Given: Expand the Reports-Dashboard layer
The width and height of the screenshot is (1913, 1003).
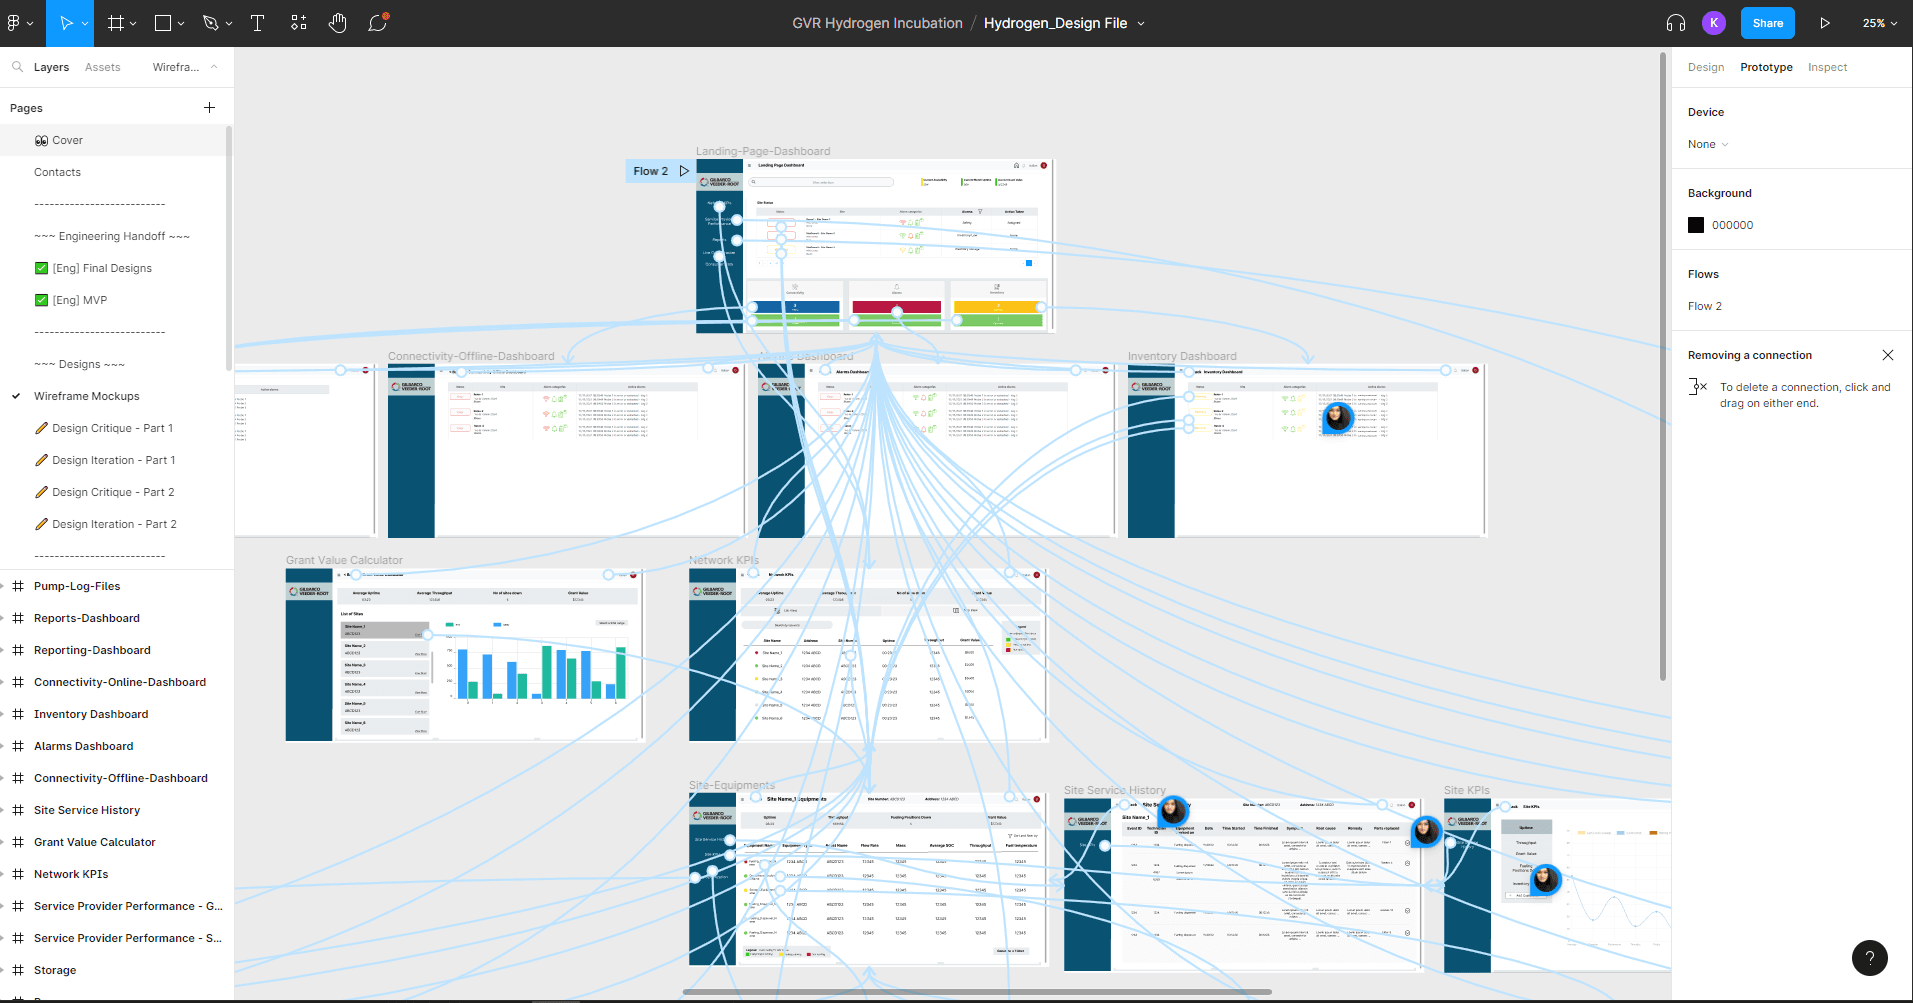Looking at the screenshot, I should (x=4, y=618).
